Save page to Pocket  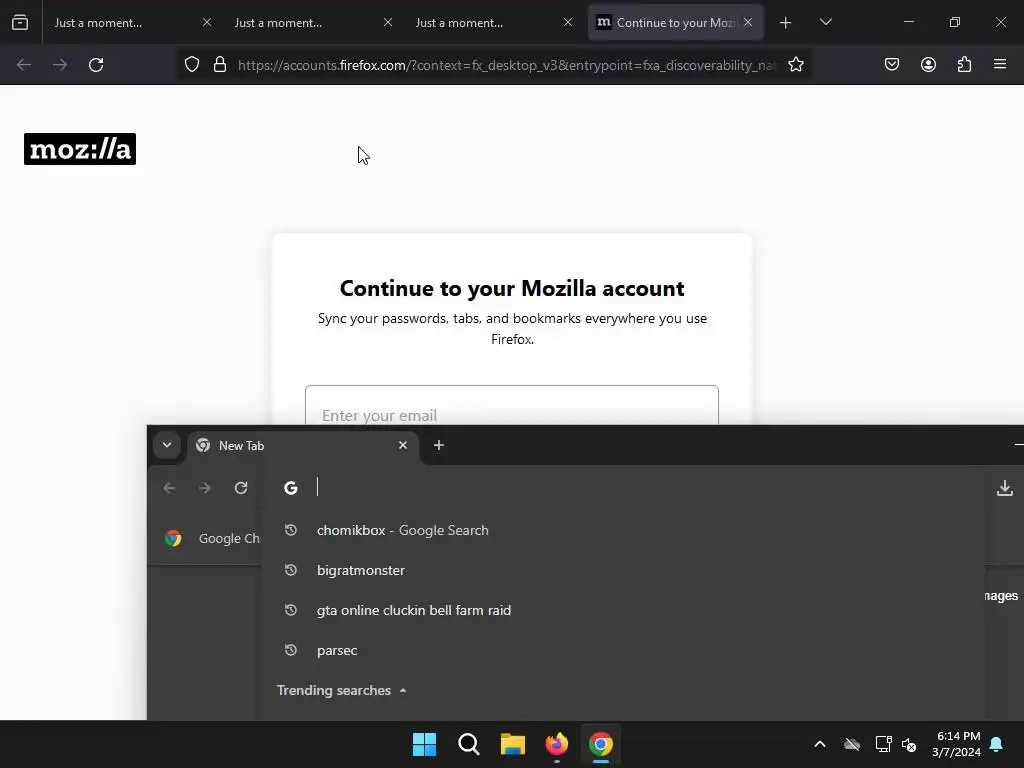[892, 65]
